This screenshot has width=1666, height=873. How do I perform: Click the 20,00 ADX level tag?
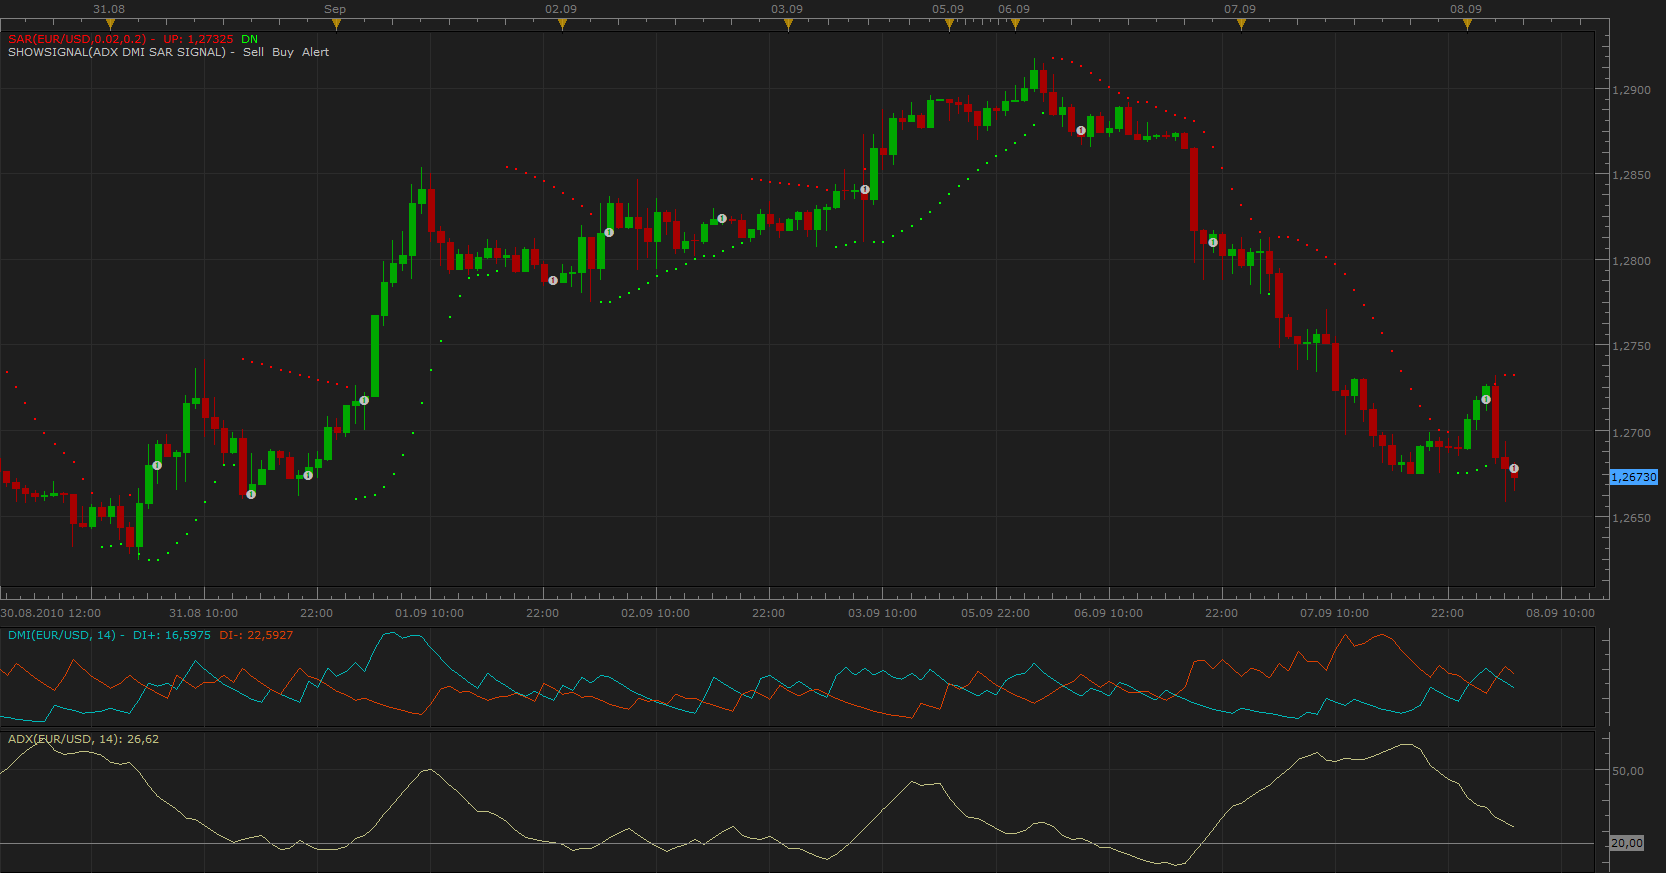tap(1627, 843)
